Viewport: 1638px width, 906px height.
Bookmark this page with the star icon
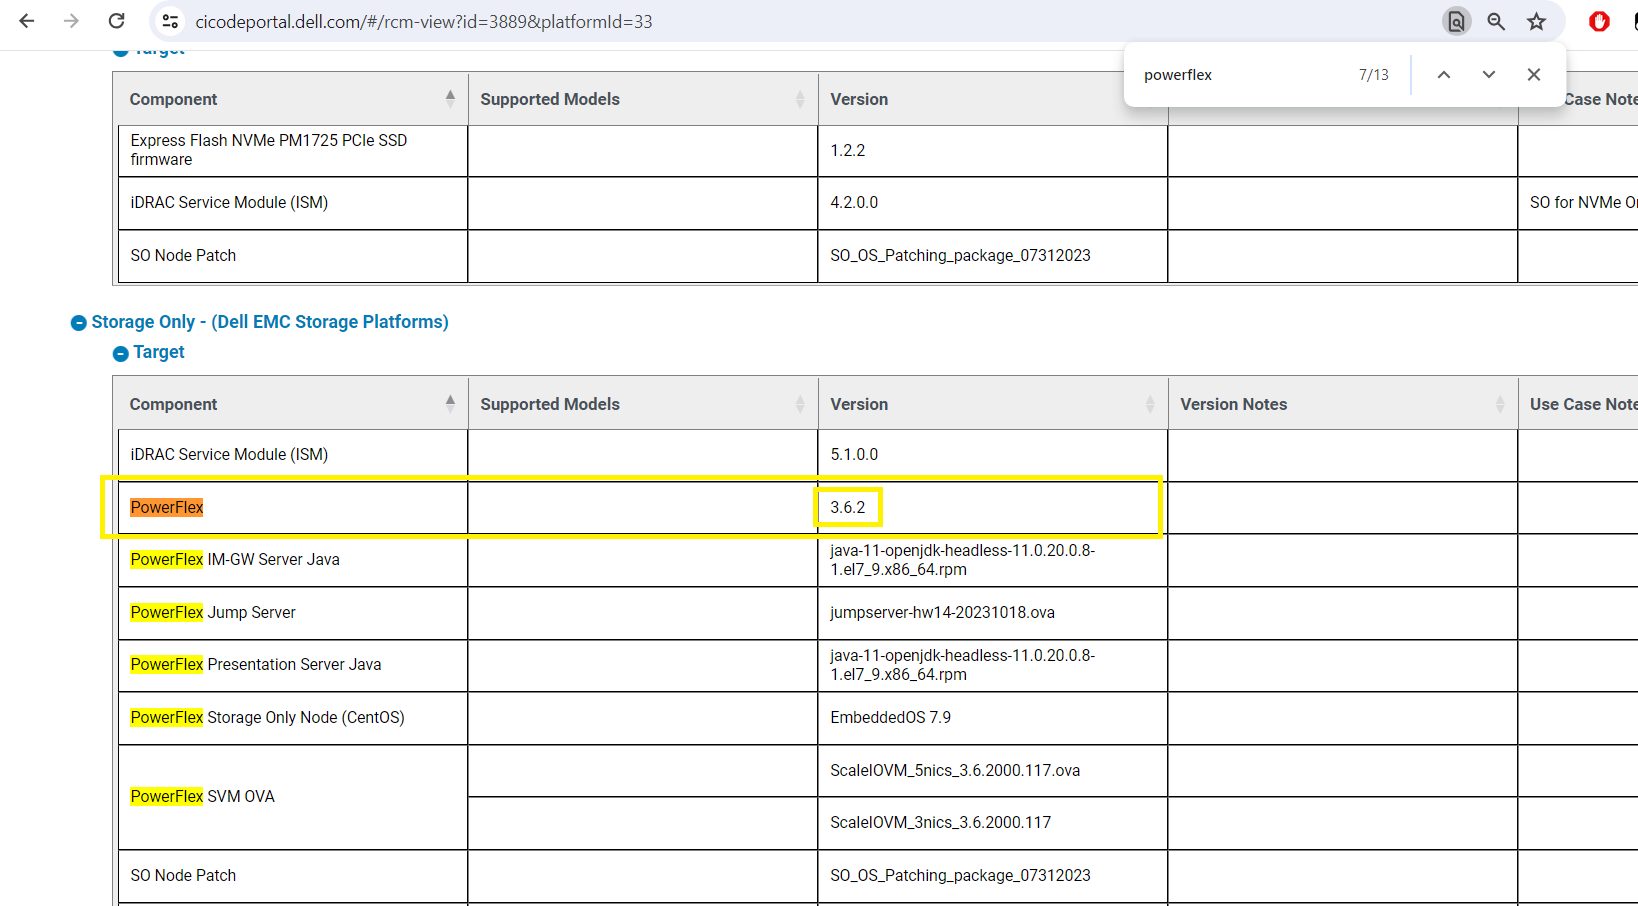click(x=1537, y=21)
